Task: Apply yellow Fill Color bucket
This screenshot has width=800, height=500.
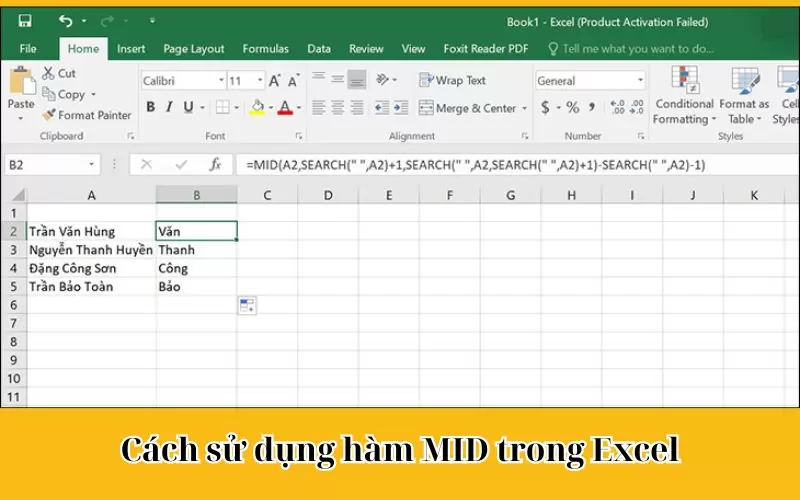Action: tap(257, 108)
